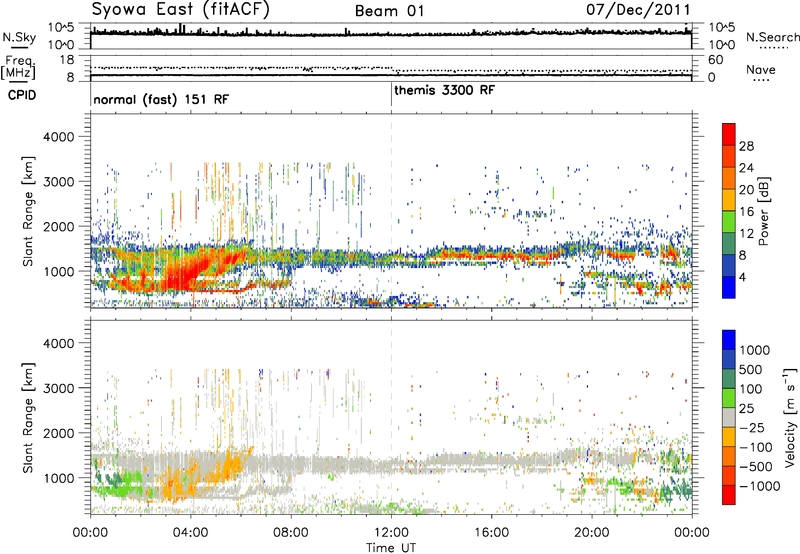Click the '18' frequency axis tick

(67, 60)
